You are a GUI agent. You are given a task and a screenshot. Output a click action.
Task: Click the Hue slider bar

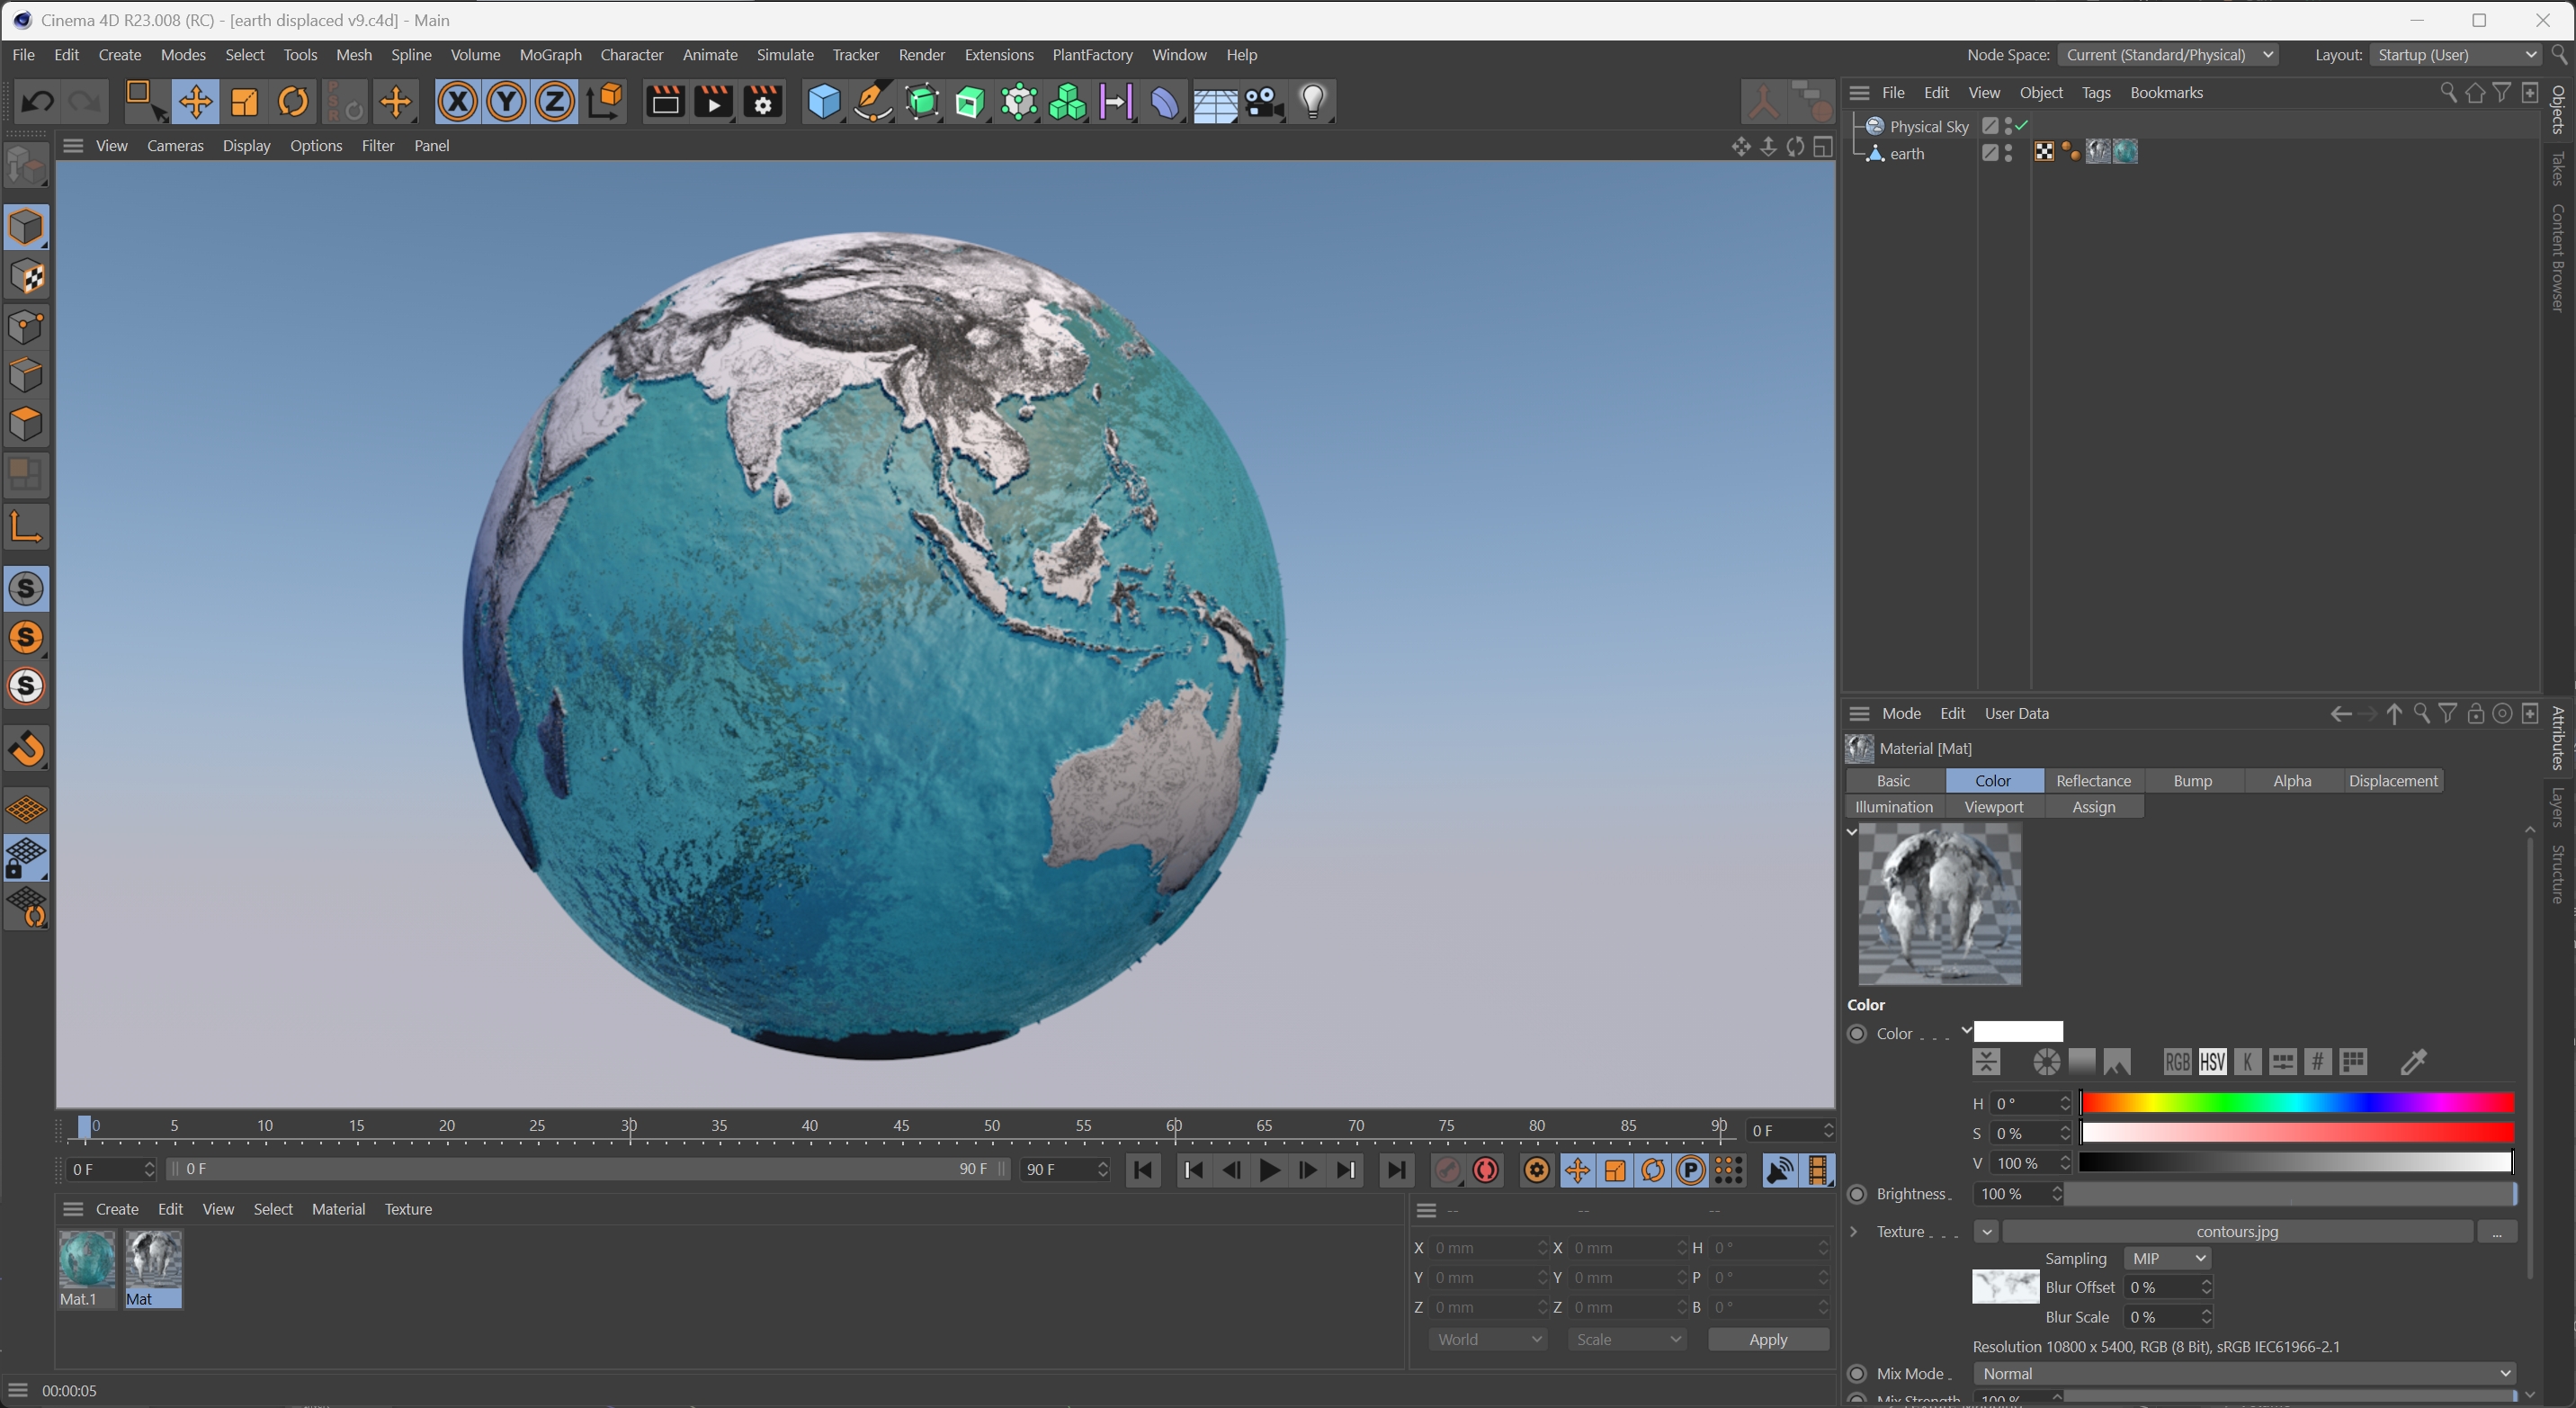[x=2296, y=1103]
